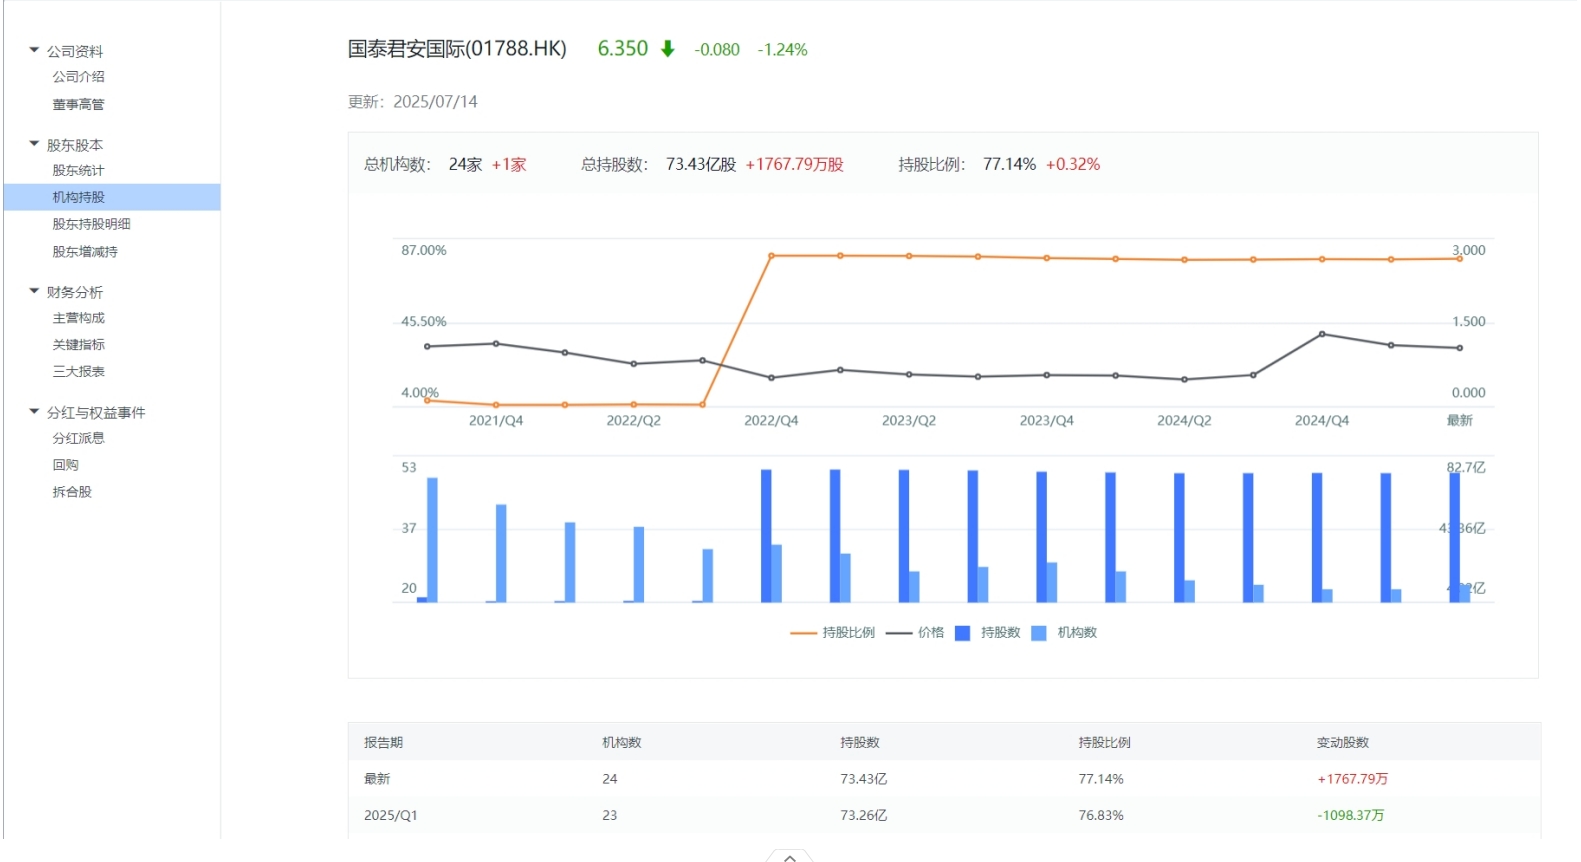This screenshot has height=862, width=1581.
Task: Click the 2023/Q4 axis label
Action: click(1046, 421)
